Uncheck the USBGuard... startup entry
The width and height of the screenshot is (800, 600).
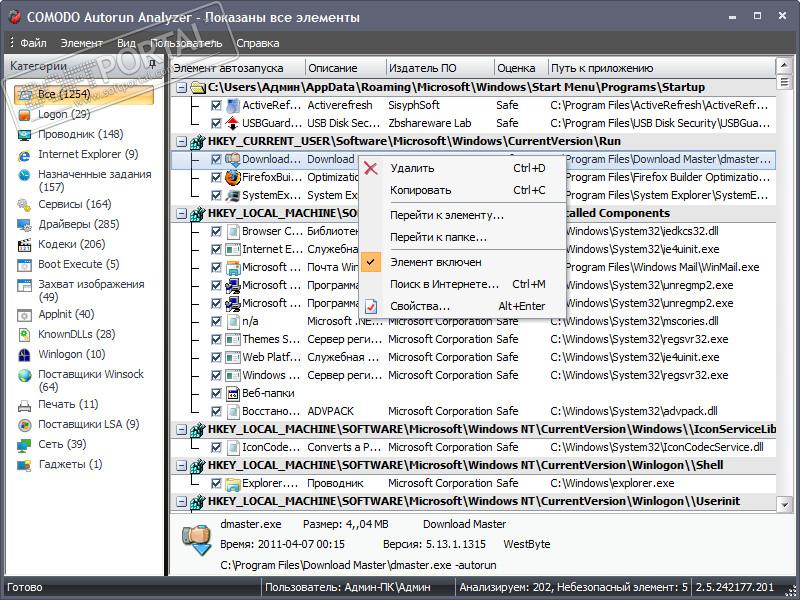click(x=216, y=123)
